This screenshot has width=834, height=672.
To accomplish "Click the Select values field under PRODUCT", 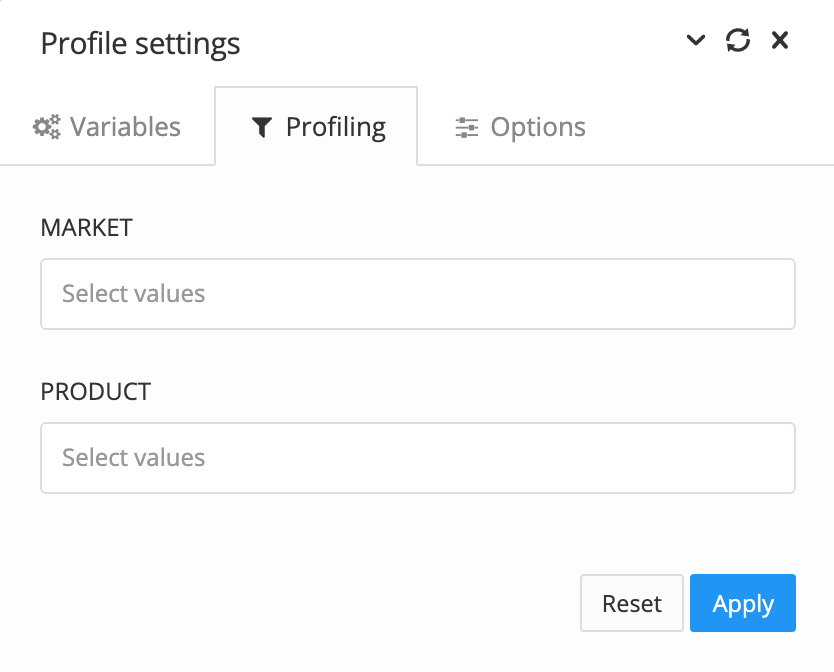I will pyautogui.click(x=417, y=457).
